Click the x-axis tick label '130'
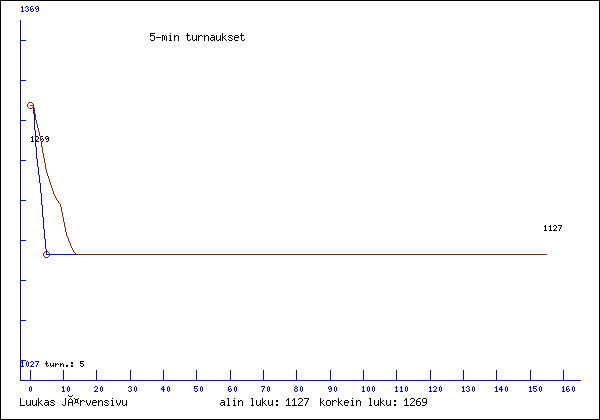The image size is (600, 420). (x=468, y=388)
